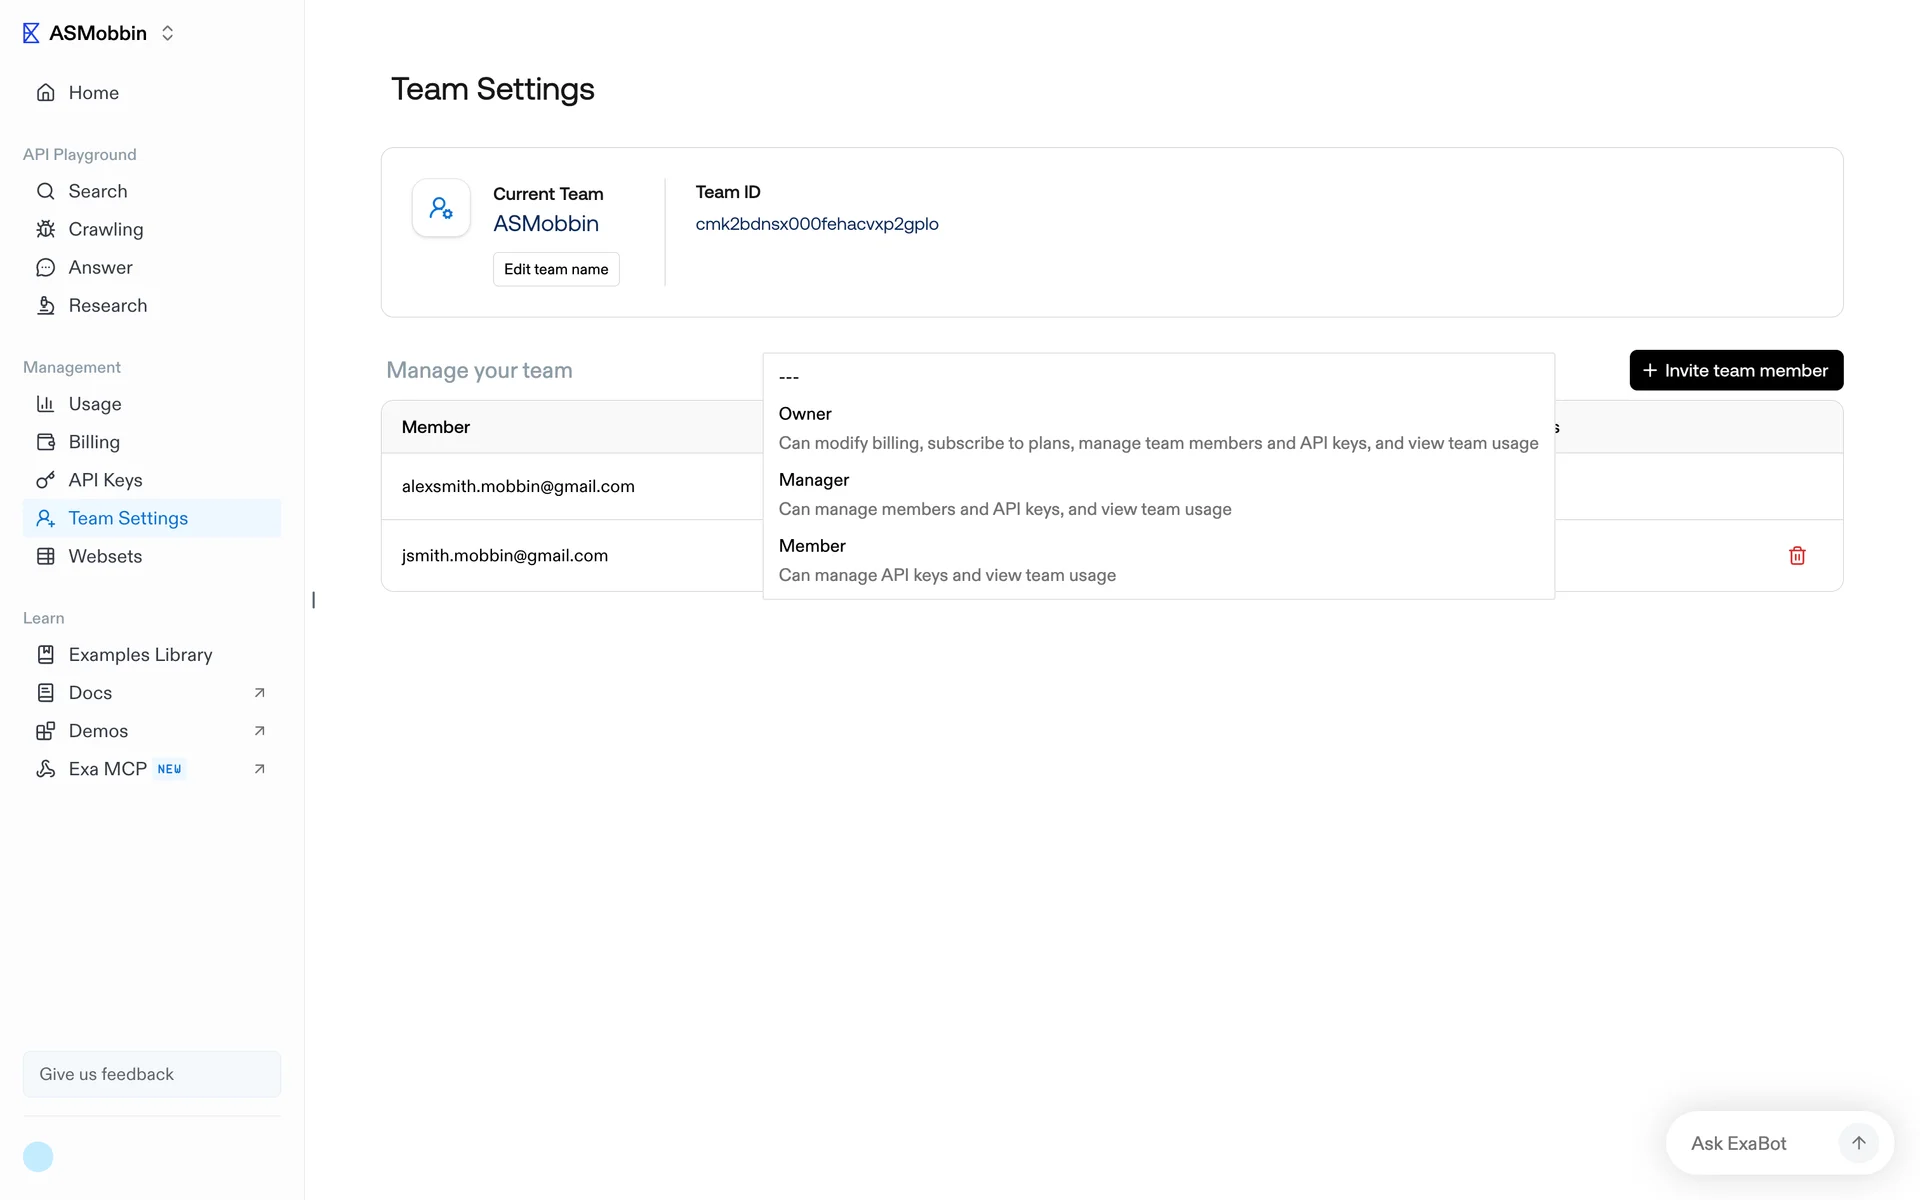The image size is (1920, 1200).
Task: Click the team avatar settings icon
Action: (x=441, y=208)
